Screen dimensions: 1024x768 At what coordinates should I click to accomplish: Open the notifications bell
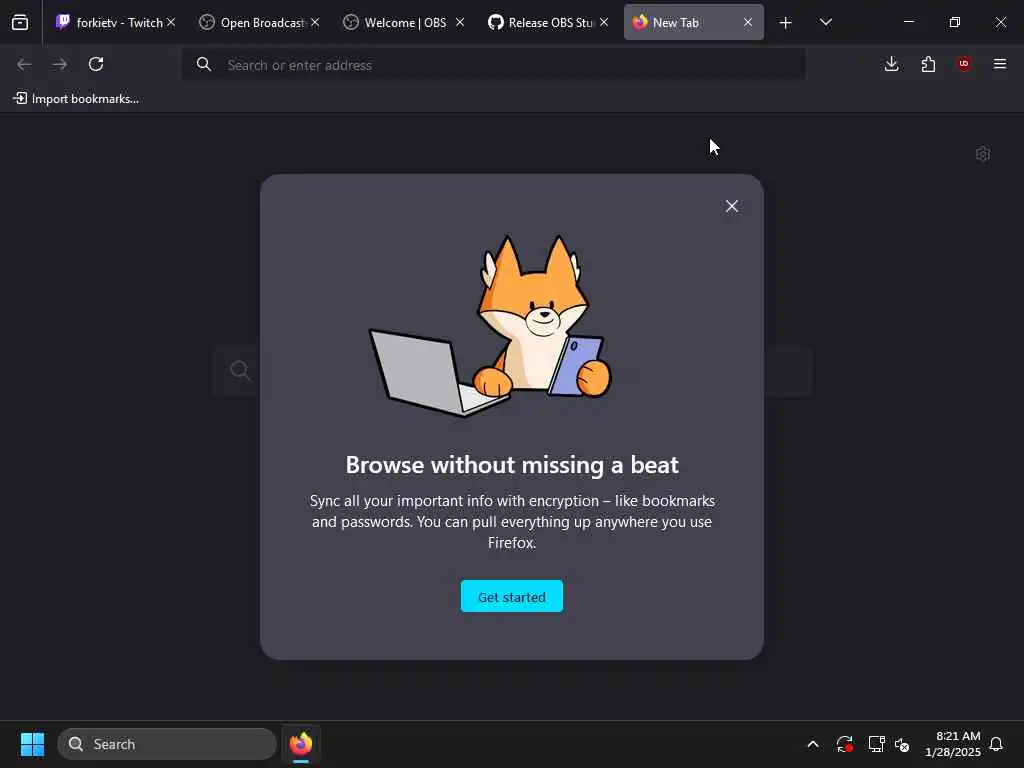(996, 744)
